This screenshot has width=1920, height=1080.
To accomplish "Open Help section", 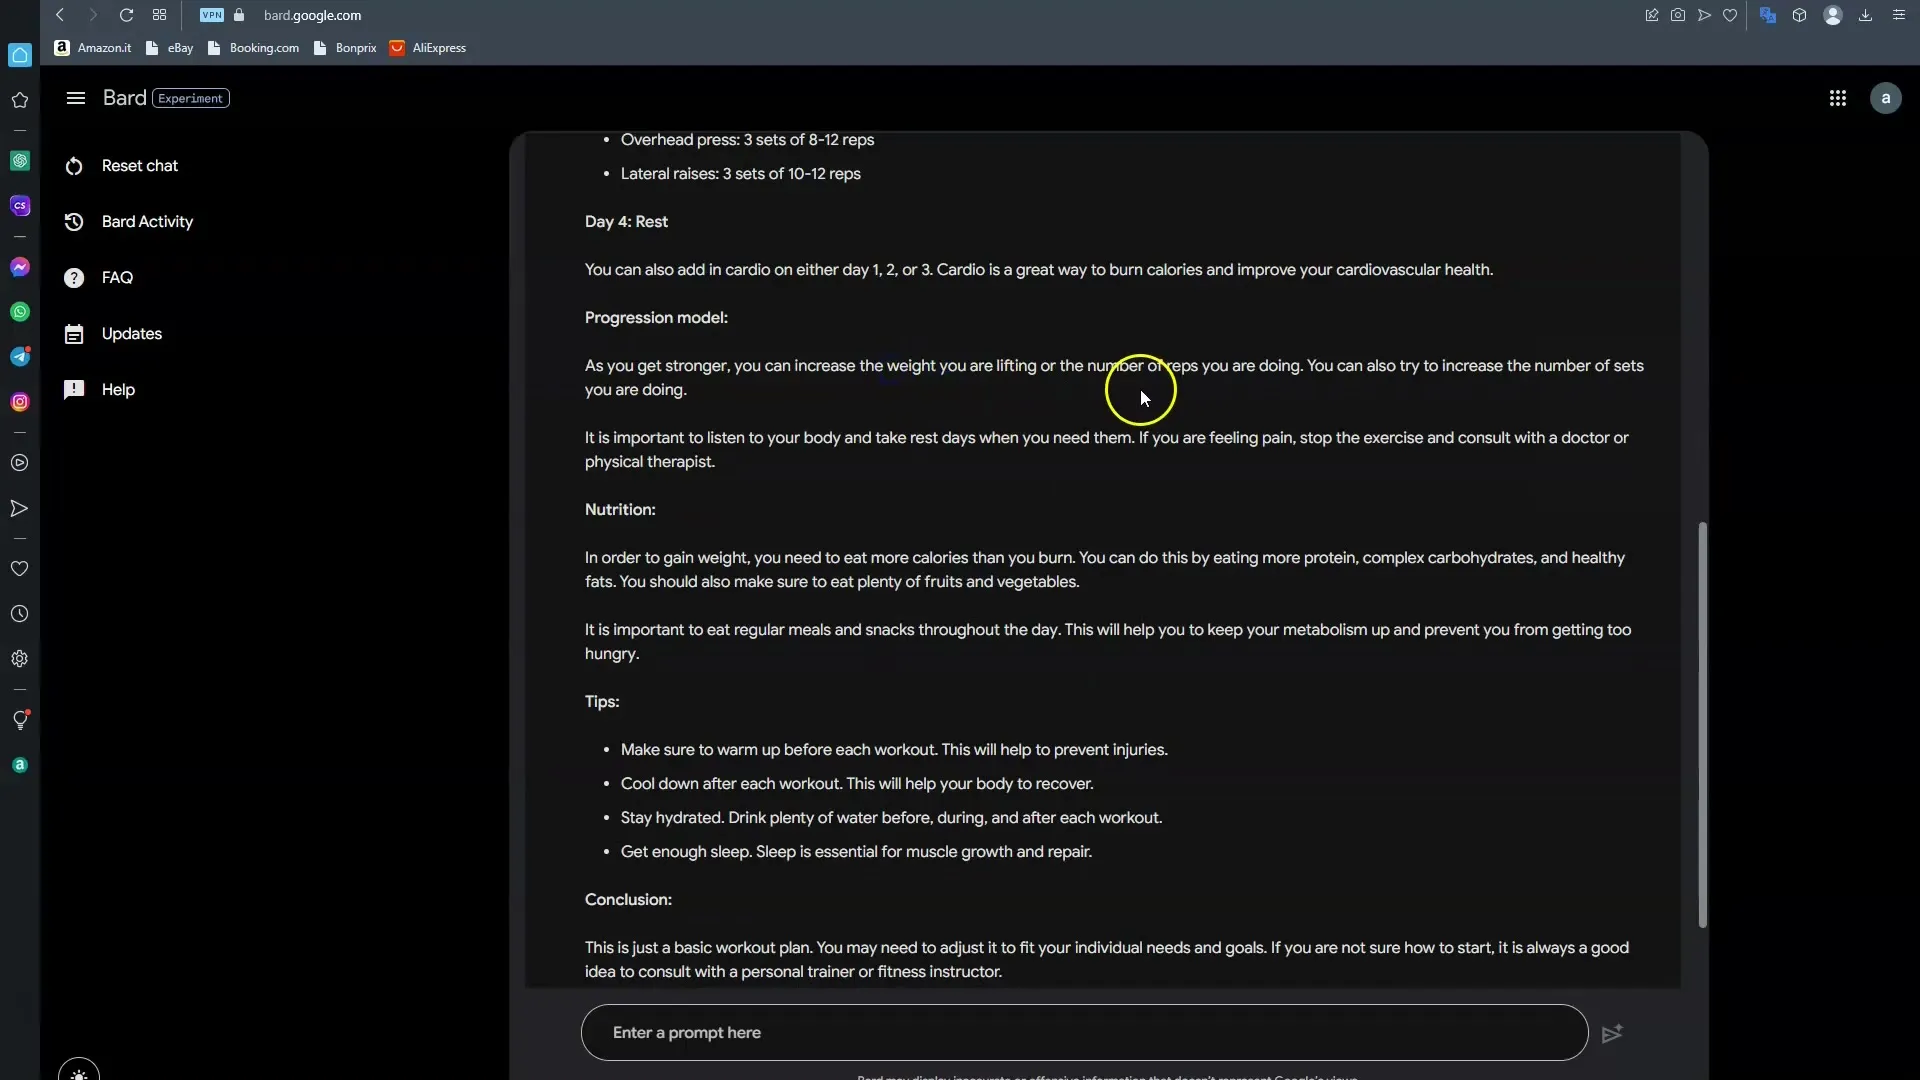I will pyautogui.click(x=119, y=389).
